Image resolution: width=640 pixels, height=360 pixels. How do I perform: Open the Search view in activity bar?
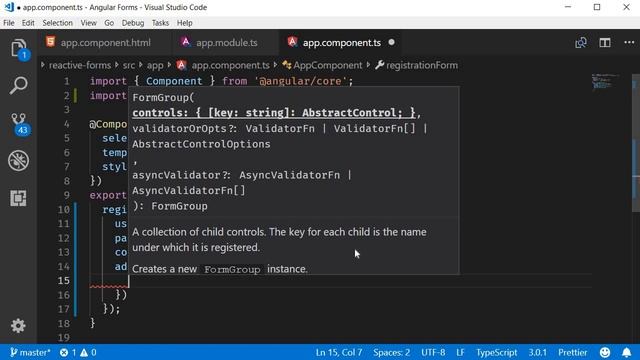tap(18, 85)
